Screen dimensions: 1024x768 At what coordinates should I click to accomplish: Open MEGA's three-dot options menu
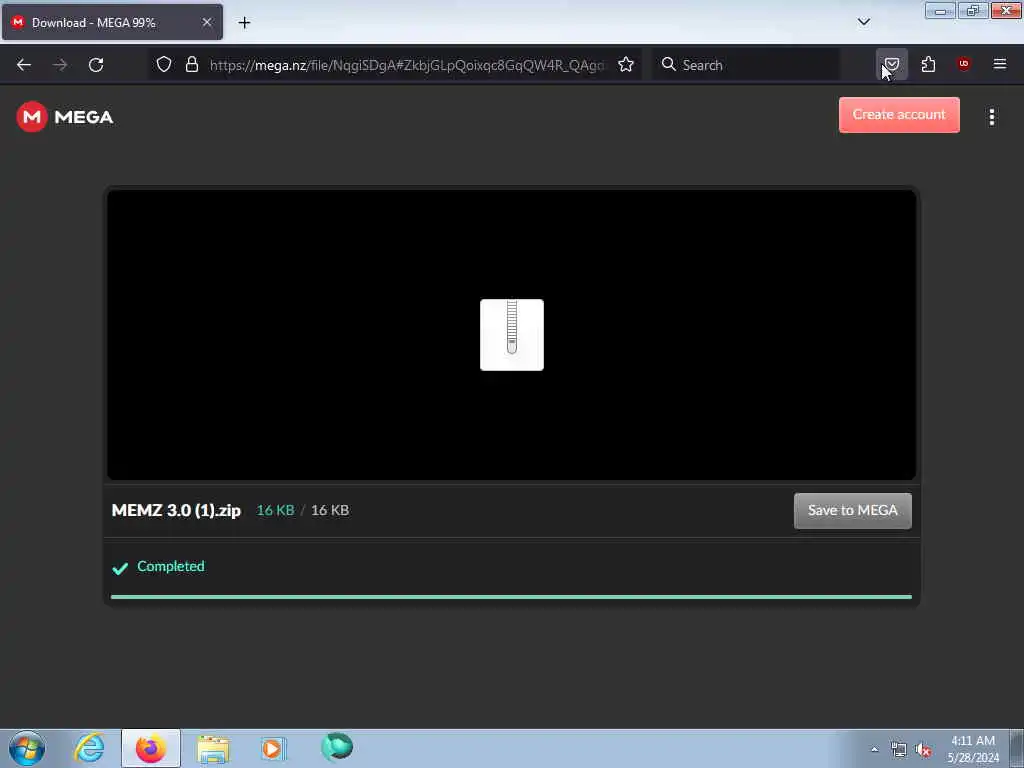click(x=991, y=117)
